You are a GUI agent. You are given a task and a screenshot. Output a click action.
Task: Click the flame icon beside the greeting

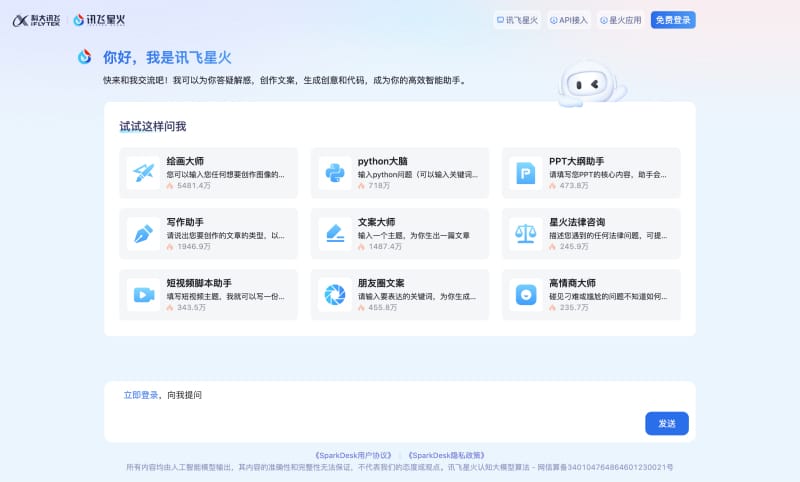tap(85, 57)
